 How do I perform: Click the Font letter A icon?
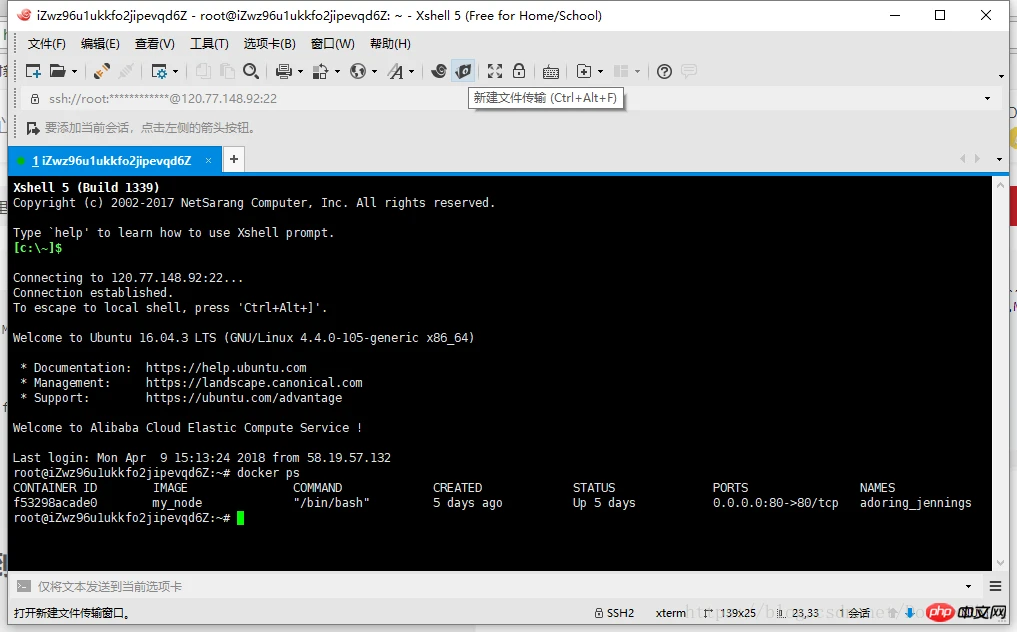pos(395,71)
